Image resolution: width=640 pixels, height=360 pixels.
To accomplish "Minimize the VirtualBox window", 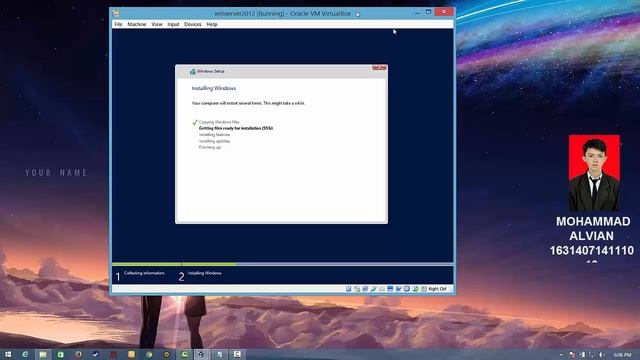I will tap(417, 13).
